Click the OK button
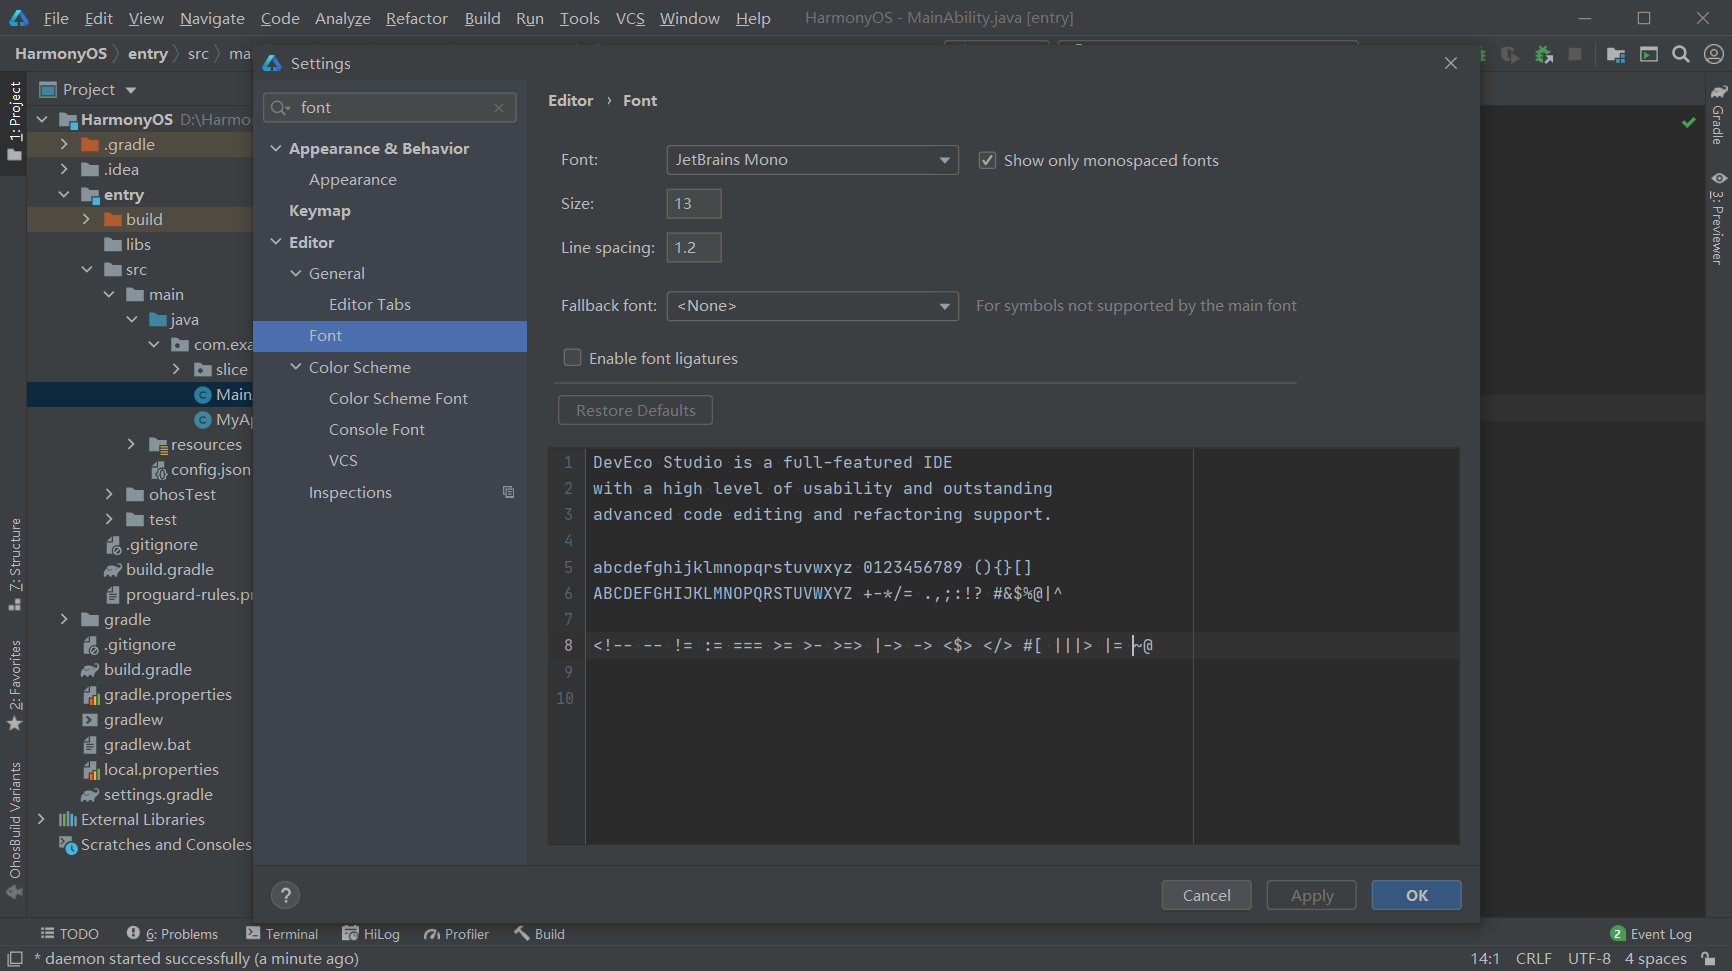This screenshot has height=971, width=1732. click(1416, 895)
